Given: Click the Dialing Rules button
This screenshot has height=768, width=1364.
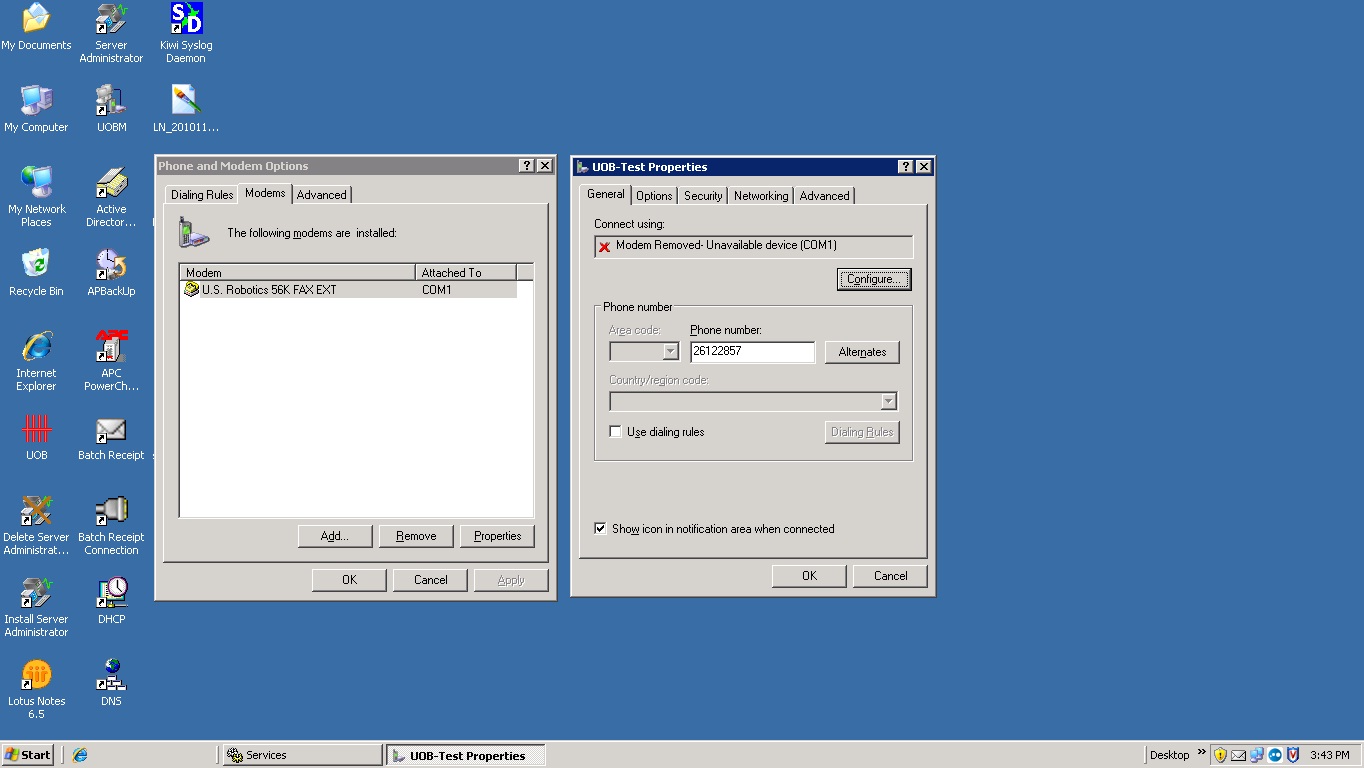Looking at the screenshot, I should [862, 432].
